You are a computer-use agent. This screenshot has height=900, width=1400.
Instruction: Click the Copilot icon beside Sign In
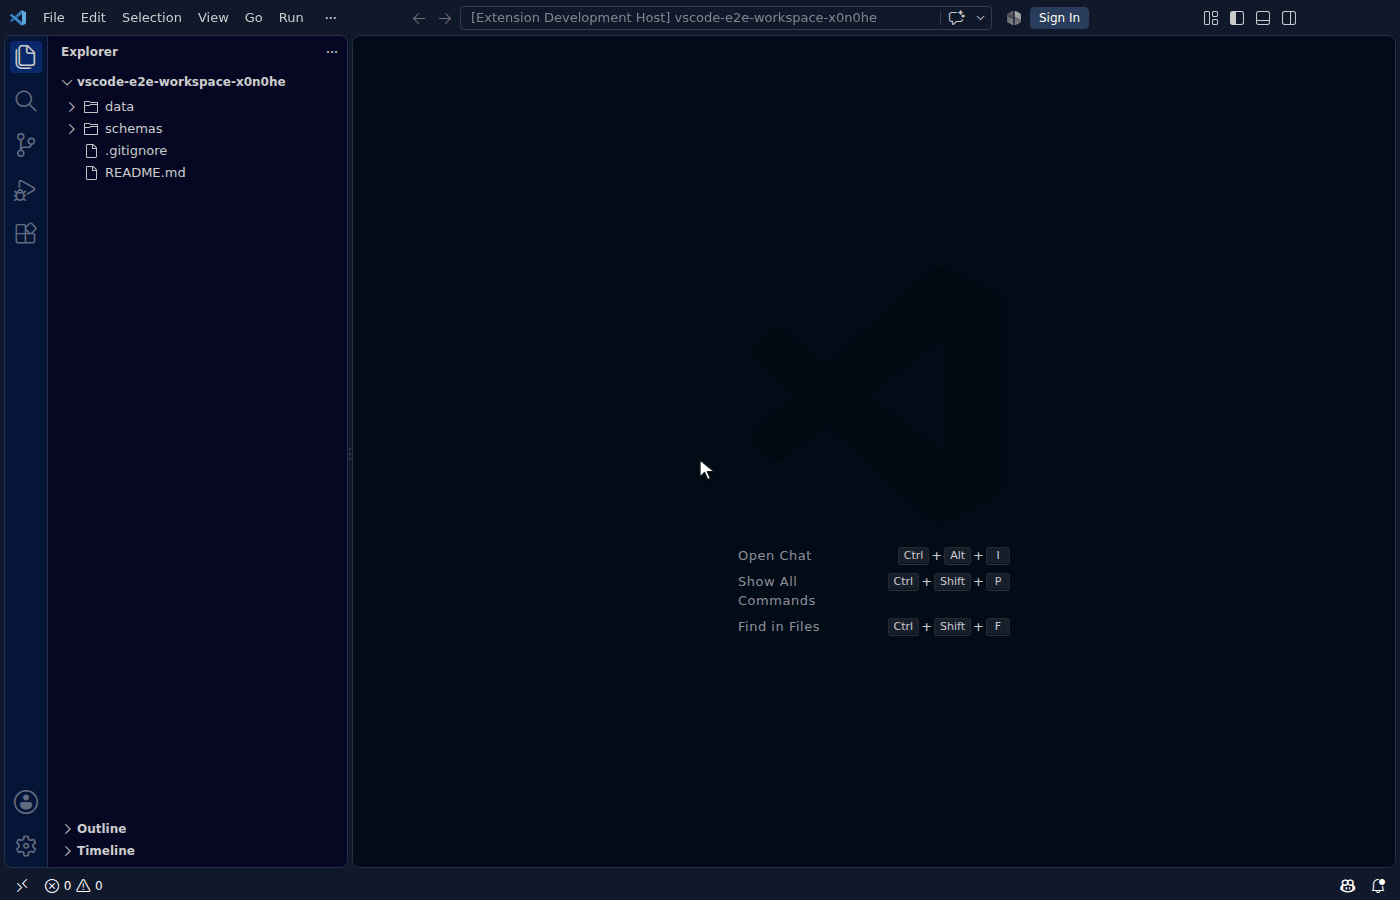[x=1013, y=18]
